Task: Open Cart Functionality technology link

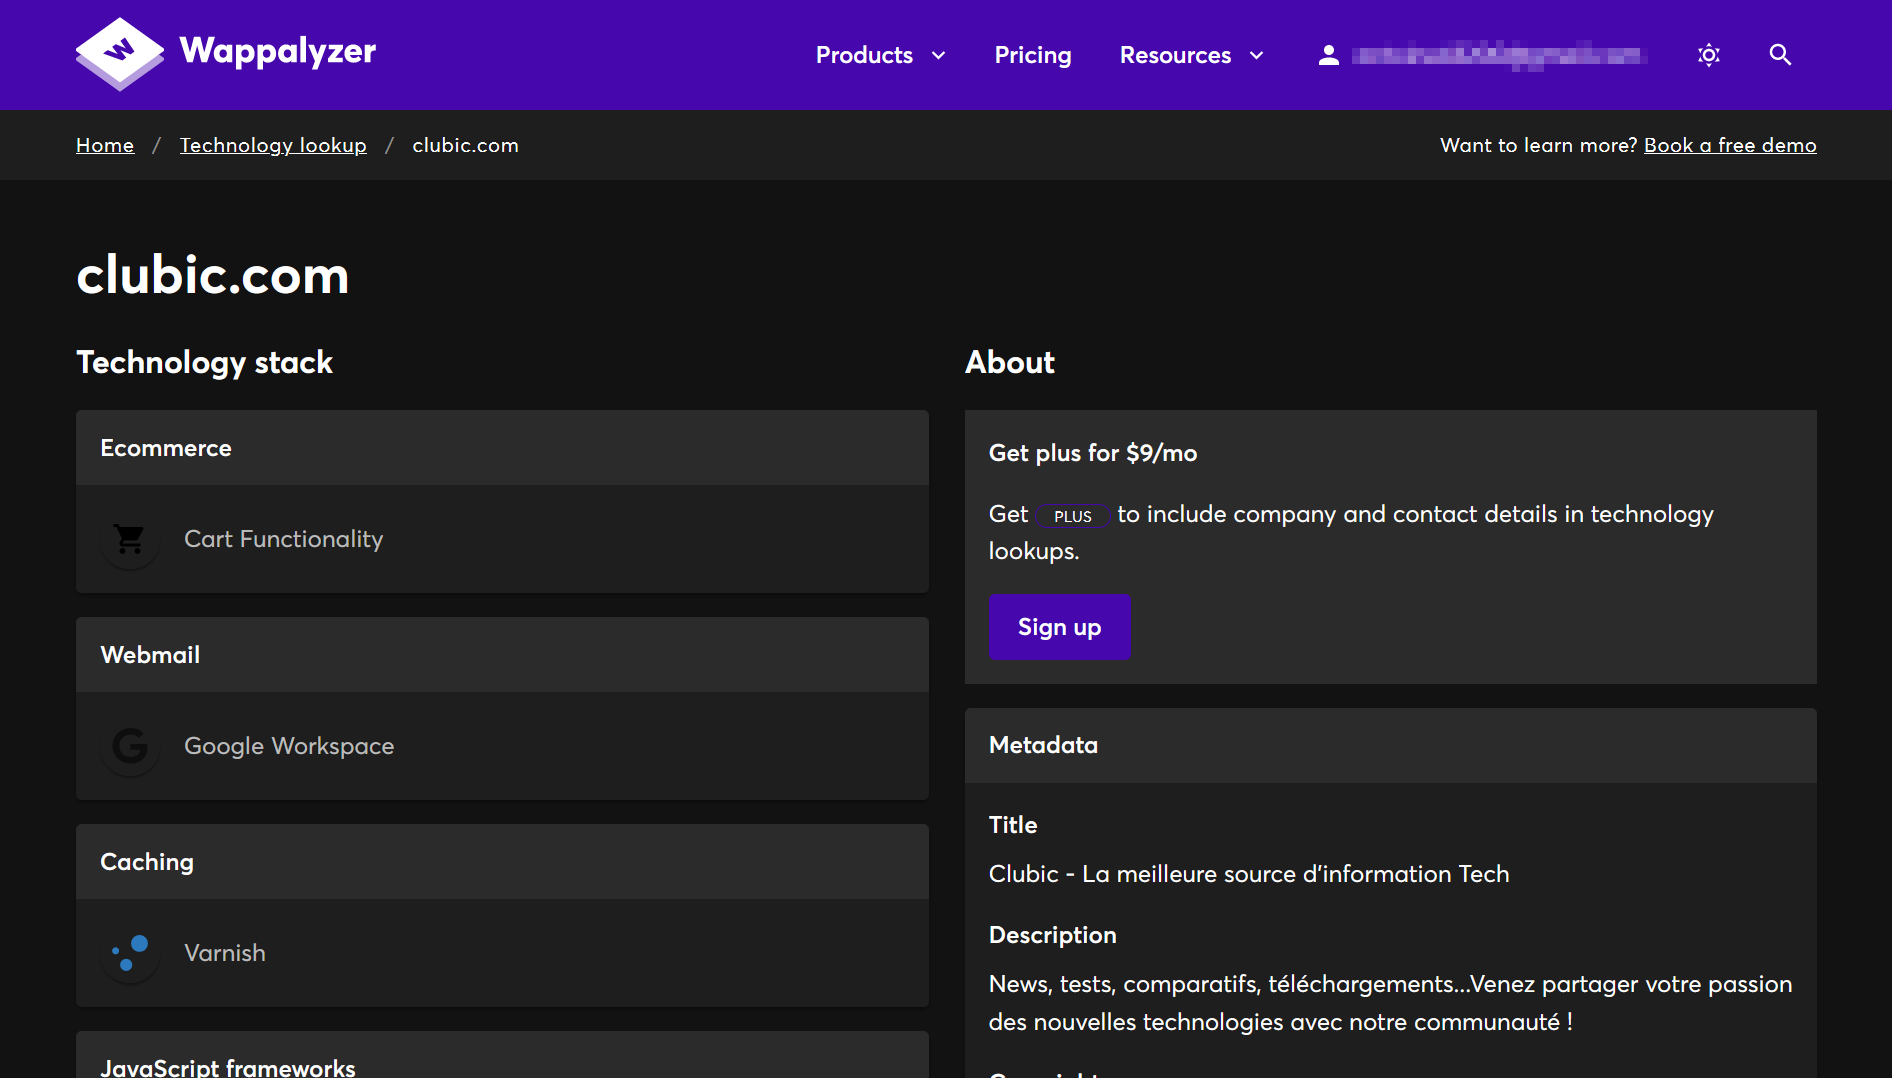Action: pyautogui.click(x=284, y=539)
